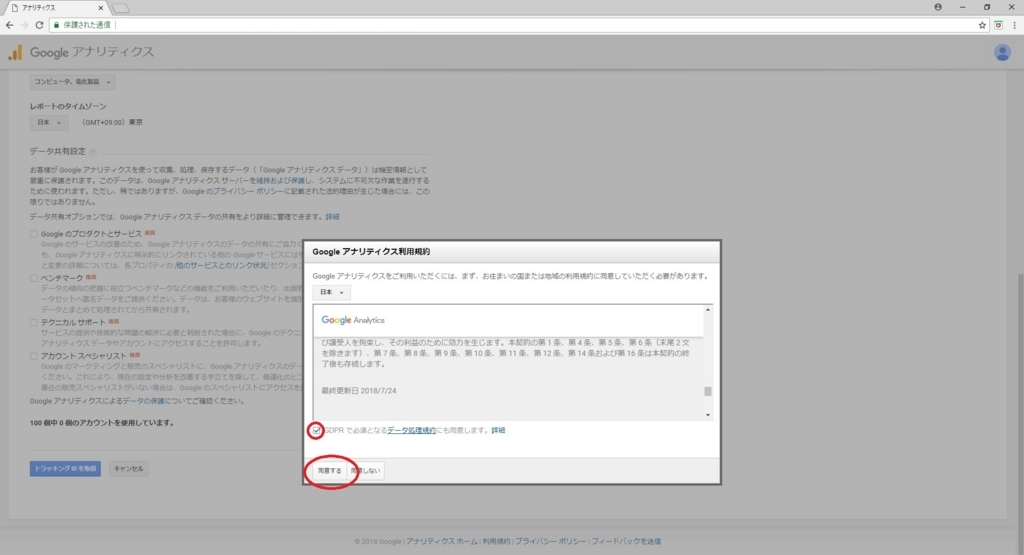Screen dimensions: 1024x555
Task: Click the キャンセル button
Action: click(129, 469)
